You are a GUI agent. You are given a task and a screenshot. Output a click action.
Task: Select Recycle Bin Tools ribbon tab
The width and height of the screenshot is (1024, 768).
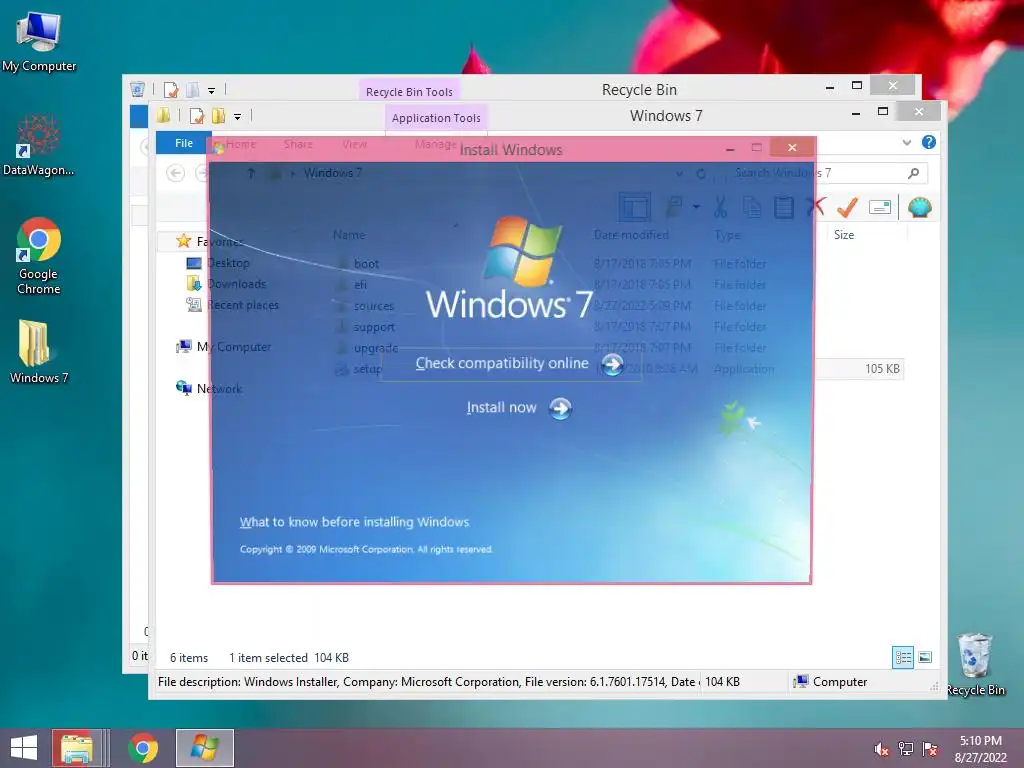pyautogui.click(x=409, y=92)
